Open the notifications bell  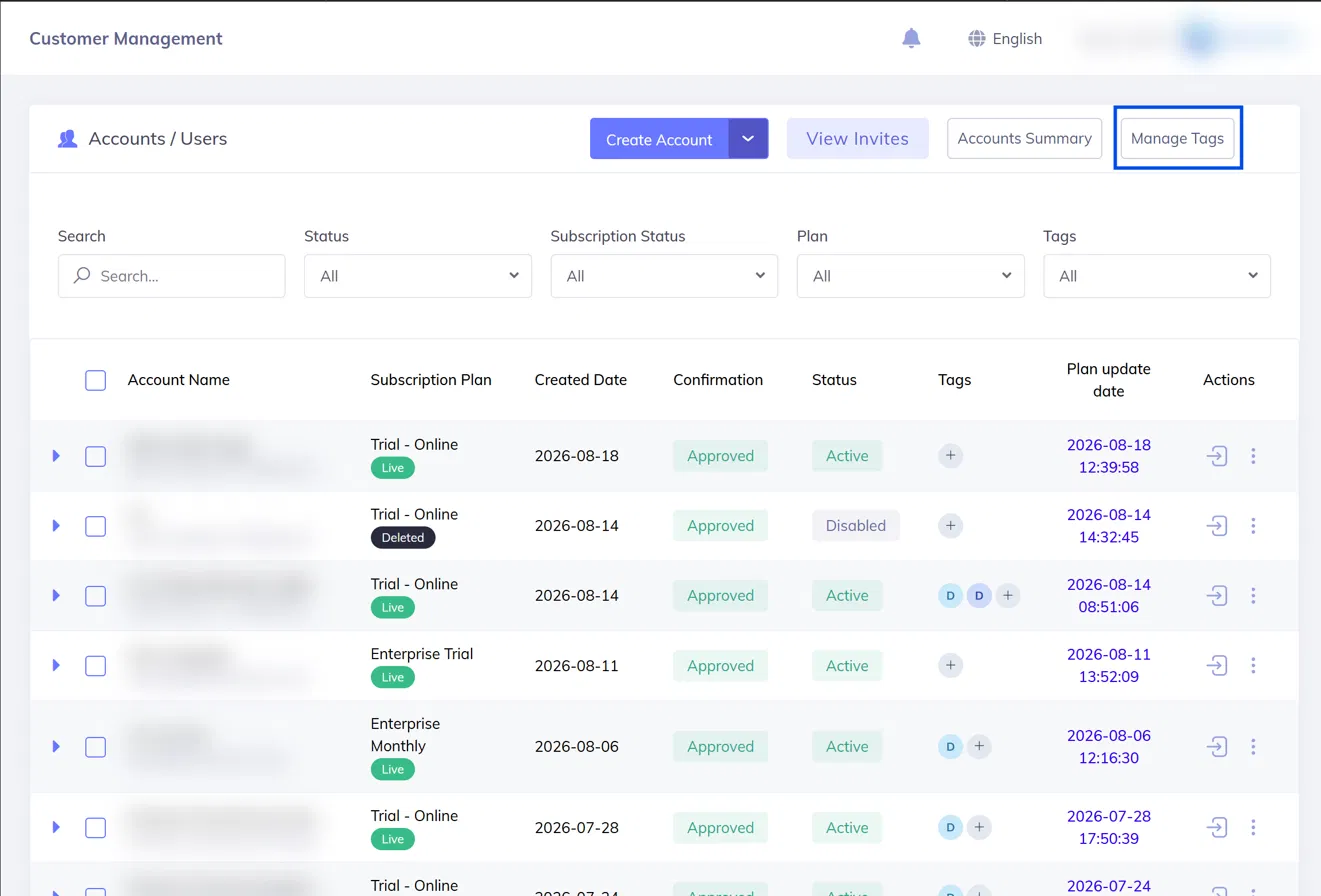click(x=910, y=38)
